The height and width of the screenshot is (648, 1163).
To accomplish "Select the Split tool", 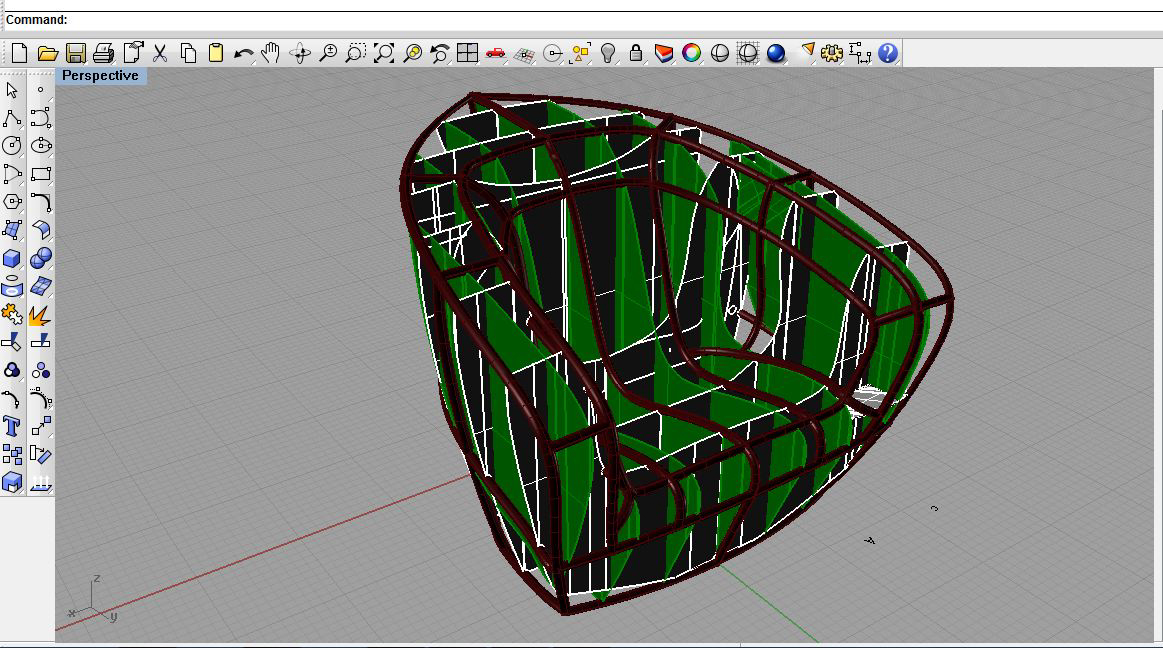I will tap(40, 342).
